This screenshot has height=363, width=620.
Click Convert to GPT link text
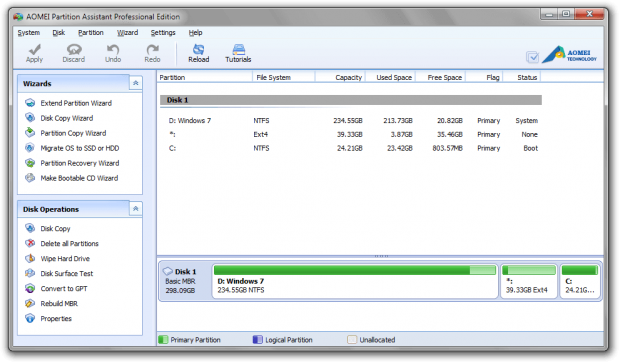pos(64,288)
